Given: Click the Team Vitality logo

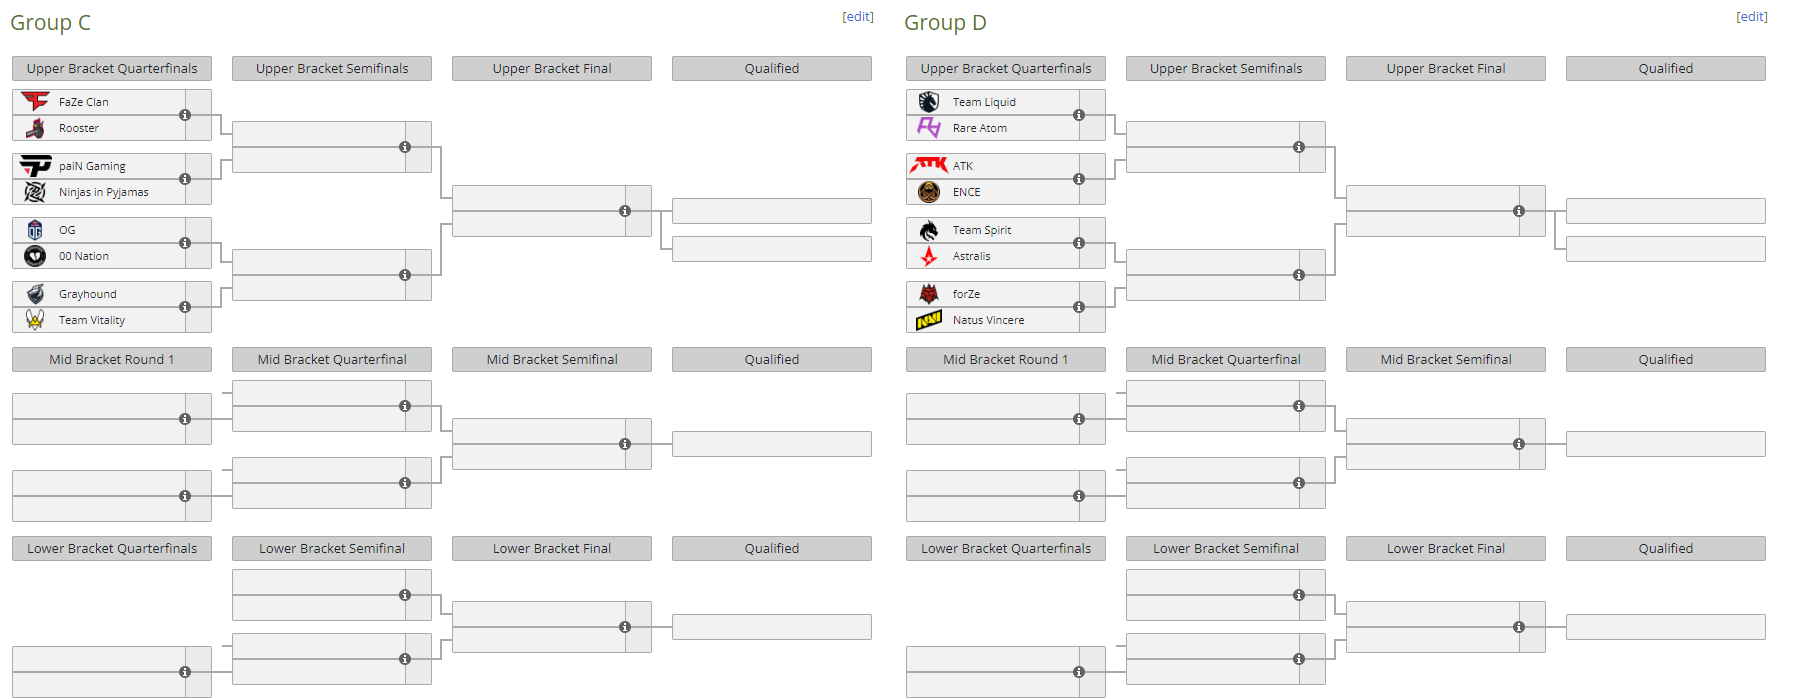Looking at the screenshot, I should tap(35, 320).
